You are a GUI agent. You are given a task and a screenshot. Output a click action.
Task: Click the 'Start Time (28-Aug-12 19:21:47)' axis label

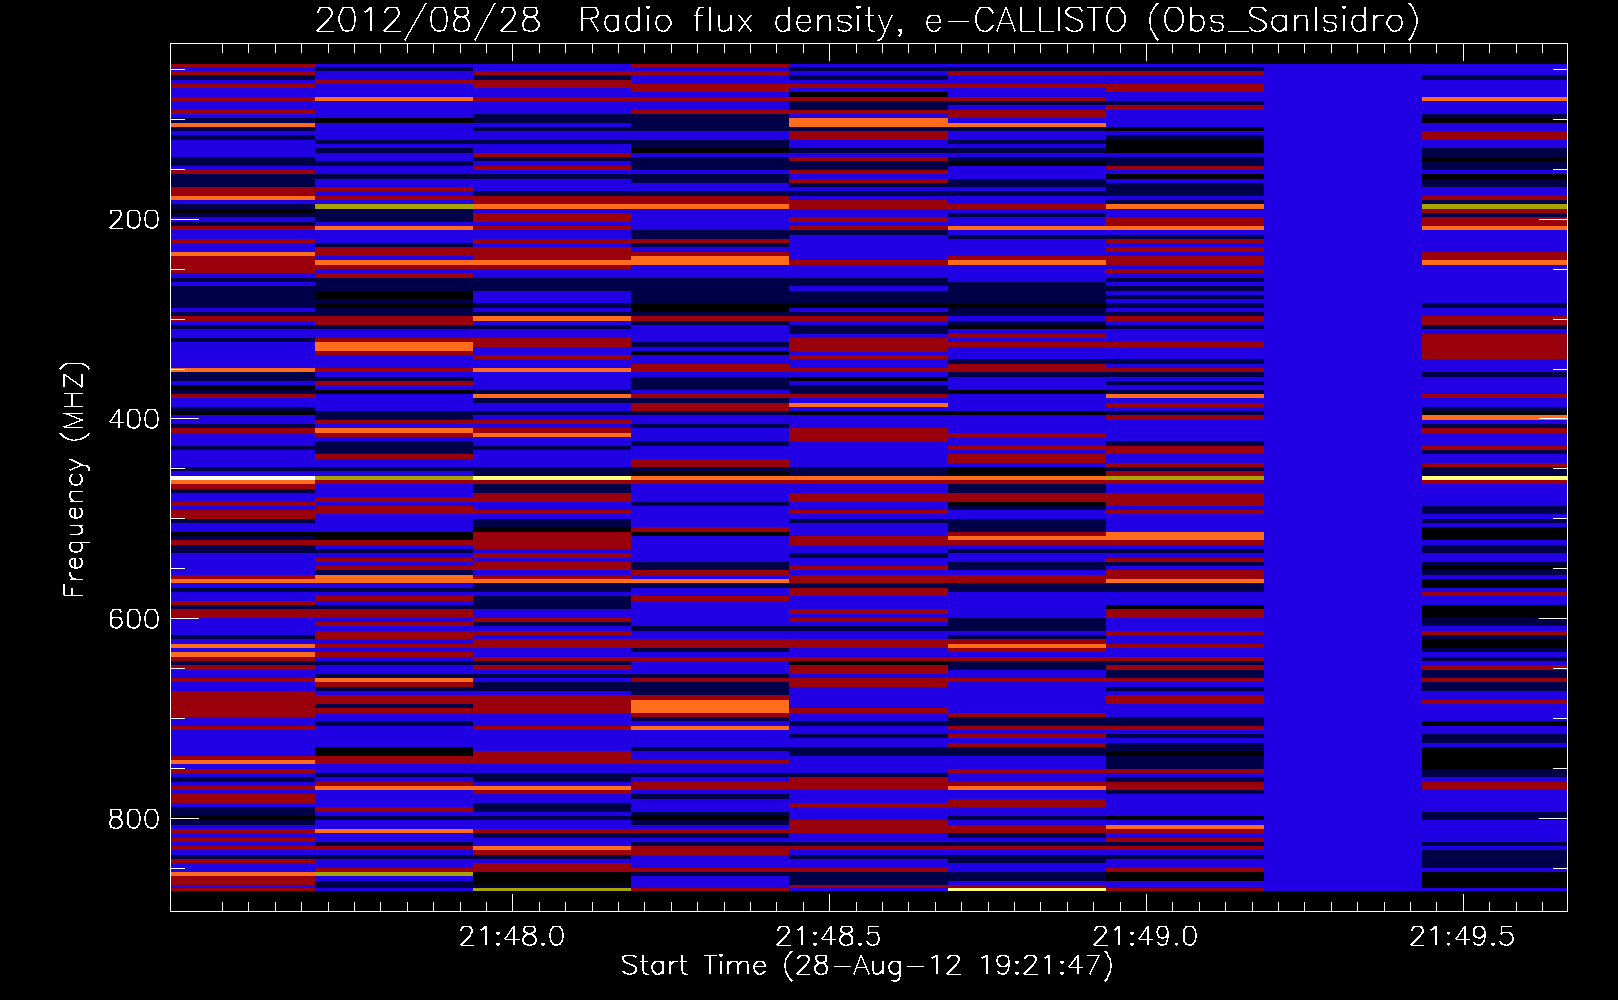[867, 966]
